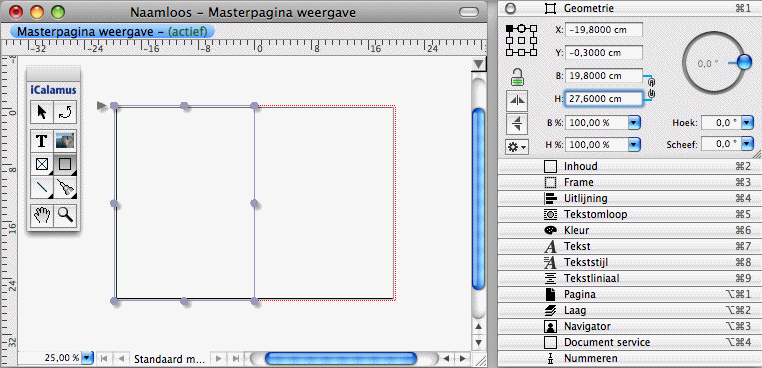The image size is (762, 368).
Task: Select the line drawing tool
Action: (42, 187)
